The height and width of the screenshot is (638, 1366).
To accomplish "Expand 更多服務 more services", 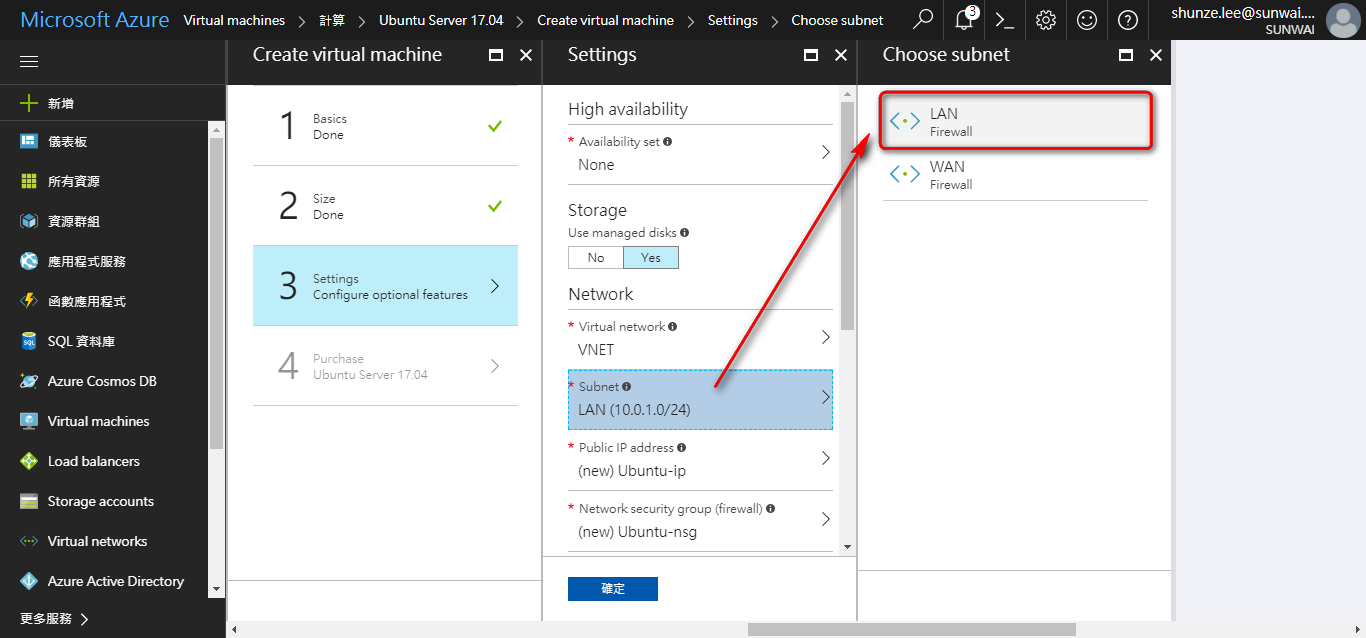I will pos(55,619).
